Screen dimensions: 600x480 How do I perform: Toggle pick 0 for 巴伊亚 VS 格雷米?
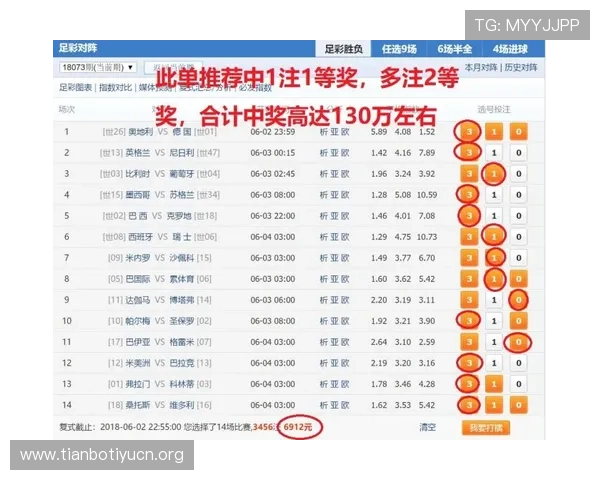[518, 342]
